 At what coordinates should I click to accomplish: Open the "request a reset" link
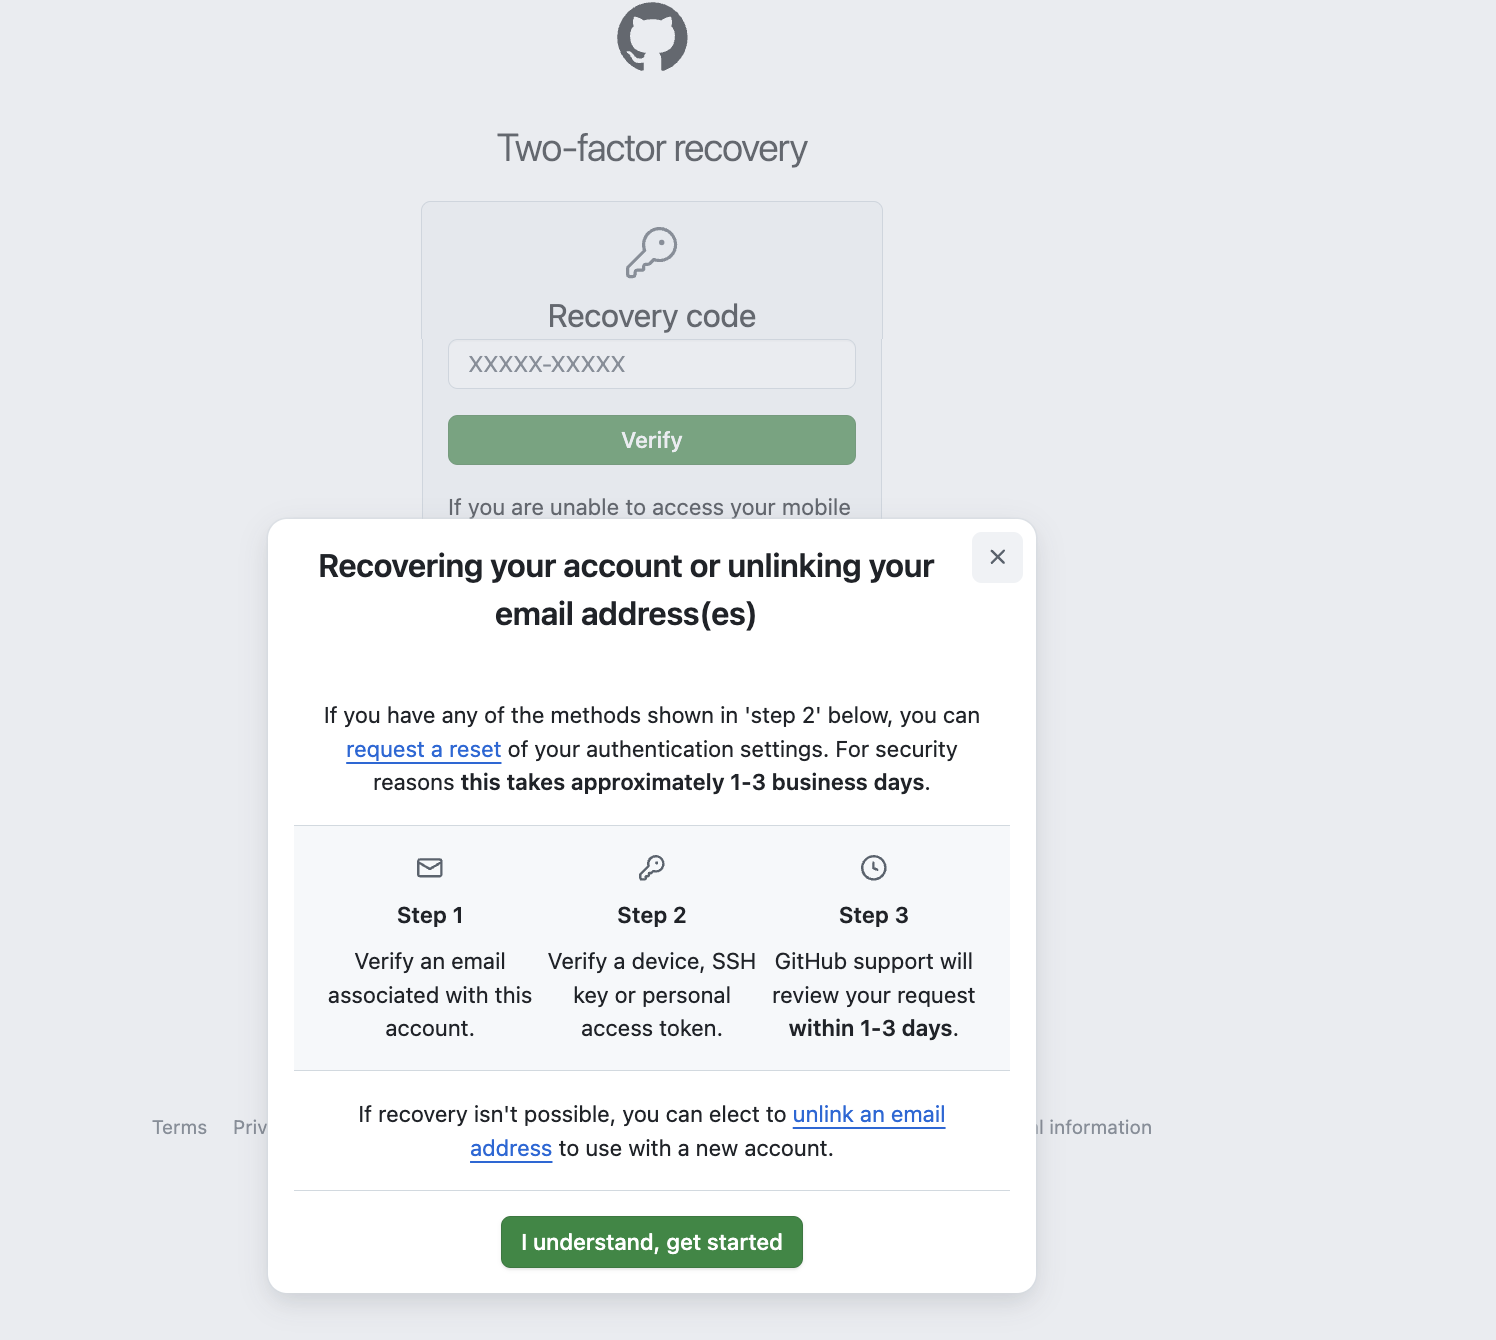pyautogui.click(x=423, y=749)
